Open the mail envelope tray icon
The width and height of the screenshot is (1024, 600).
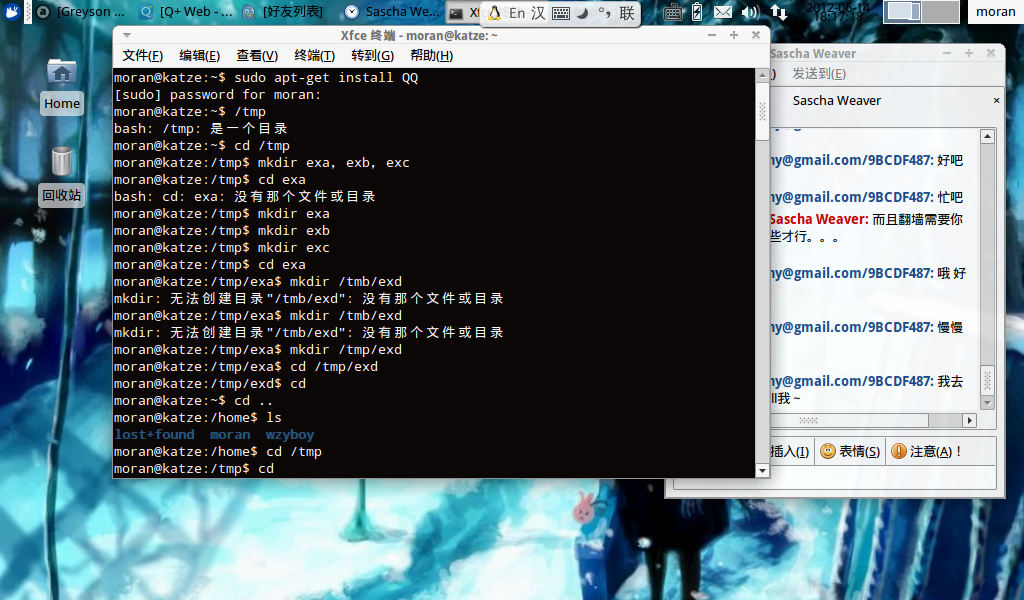(x=722, y=12)
